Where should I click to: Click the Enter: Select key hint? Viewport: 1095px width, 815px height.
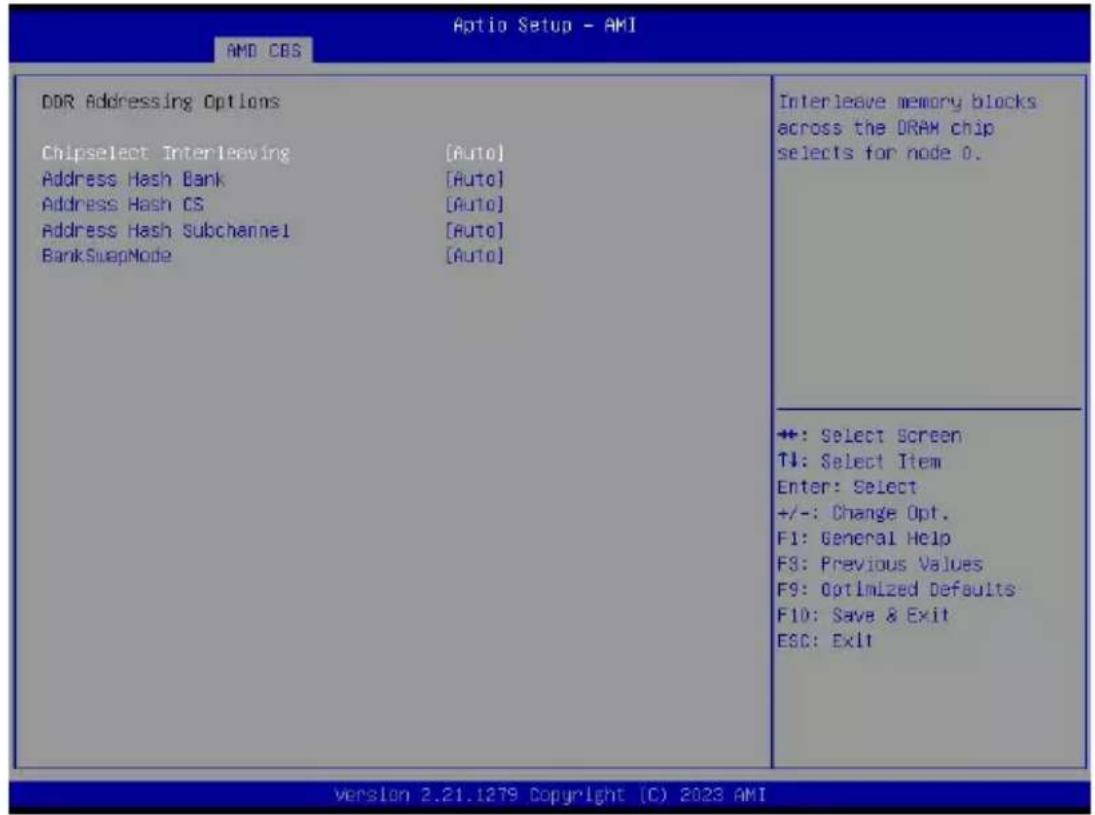846,487
